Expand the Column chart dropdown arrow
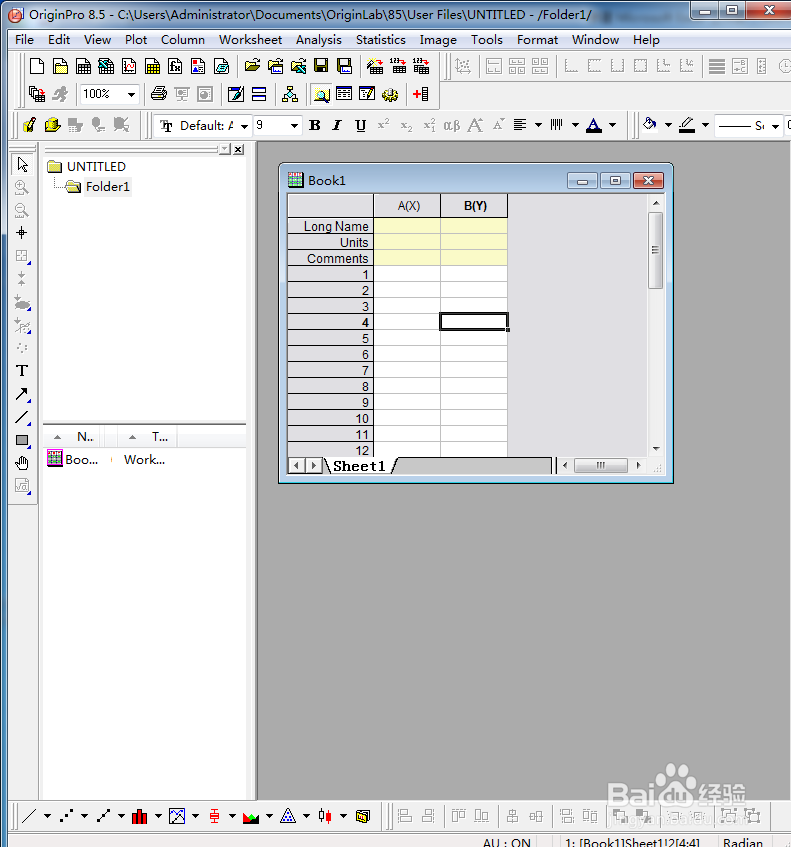Screen dimensions: 791x847 (x=158, y=816)
